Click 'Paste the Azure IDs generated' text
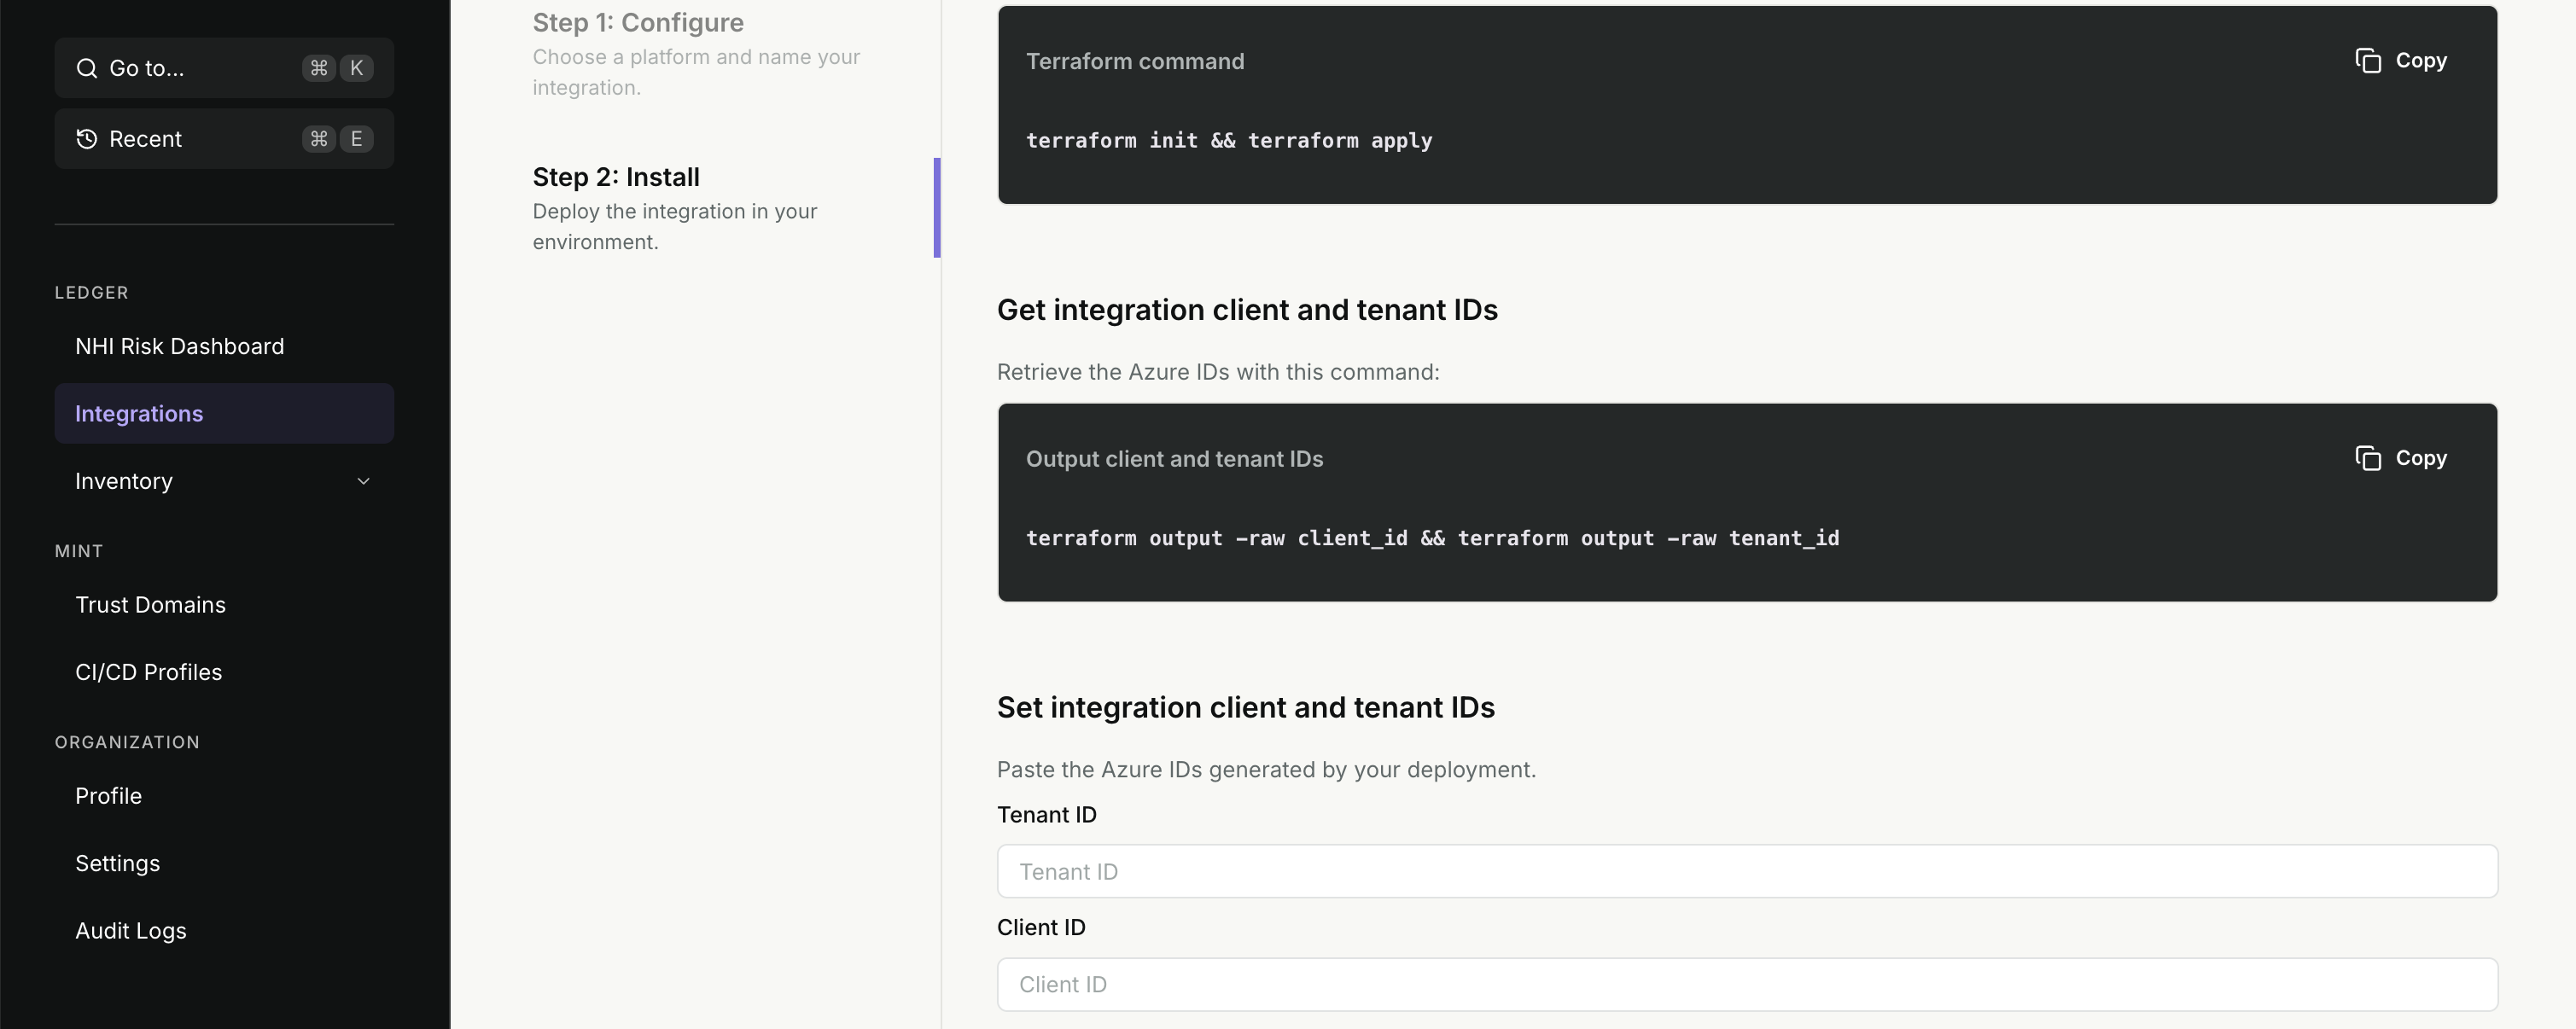 1266,769
